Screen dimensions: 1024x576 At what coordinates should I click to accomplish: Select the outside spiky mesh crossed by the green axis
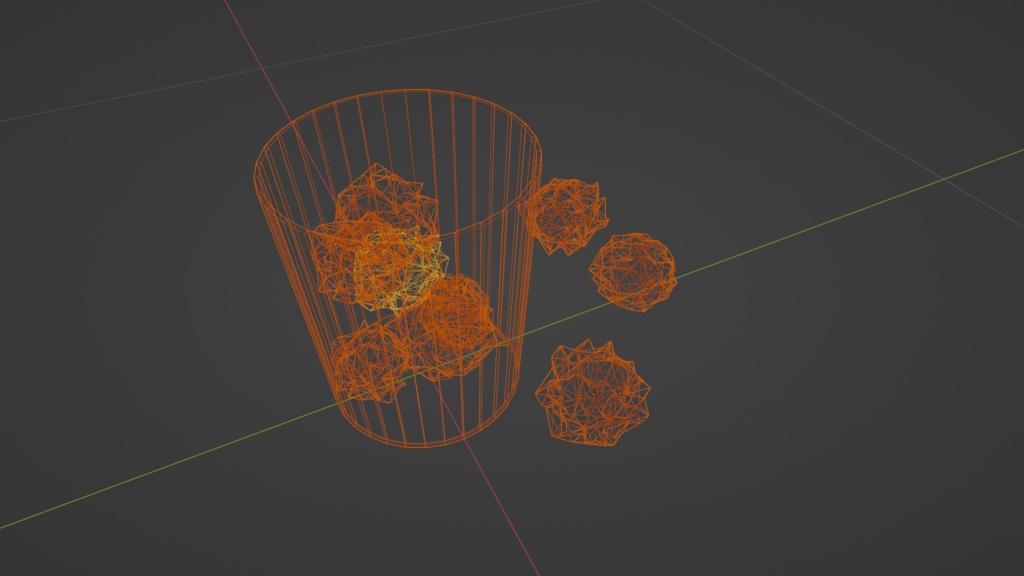pos(632,272)
